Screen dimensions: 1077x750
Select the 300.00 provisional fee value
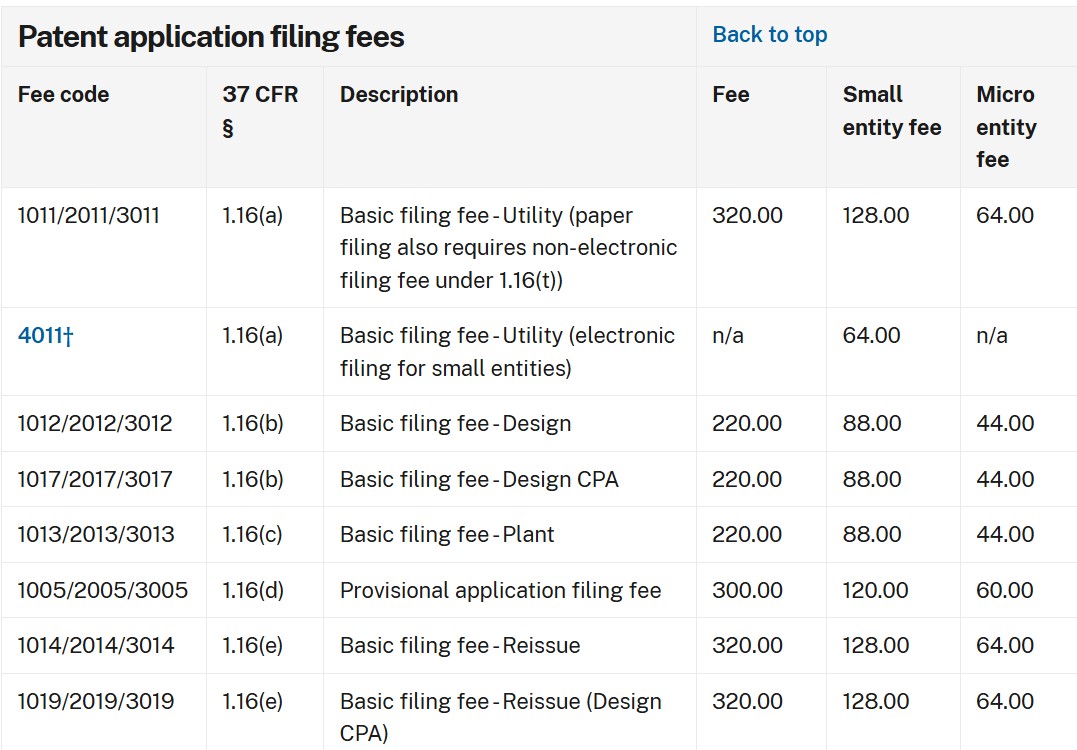click(x=747, y=591)
